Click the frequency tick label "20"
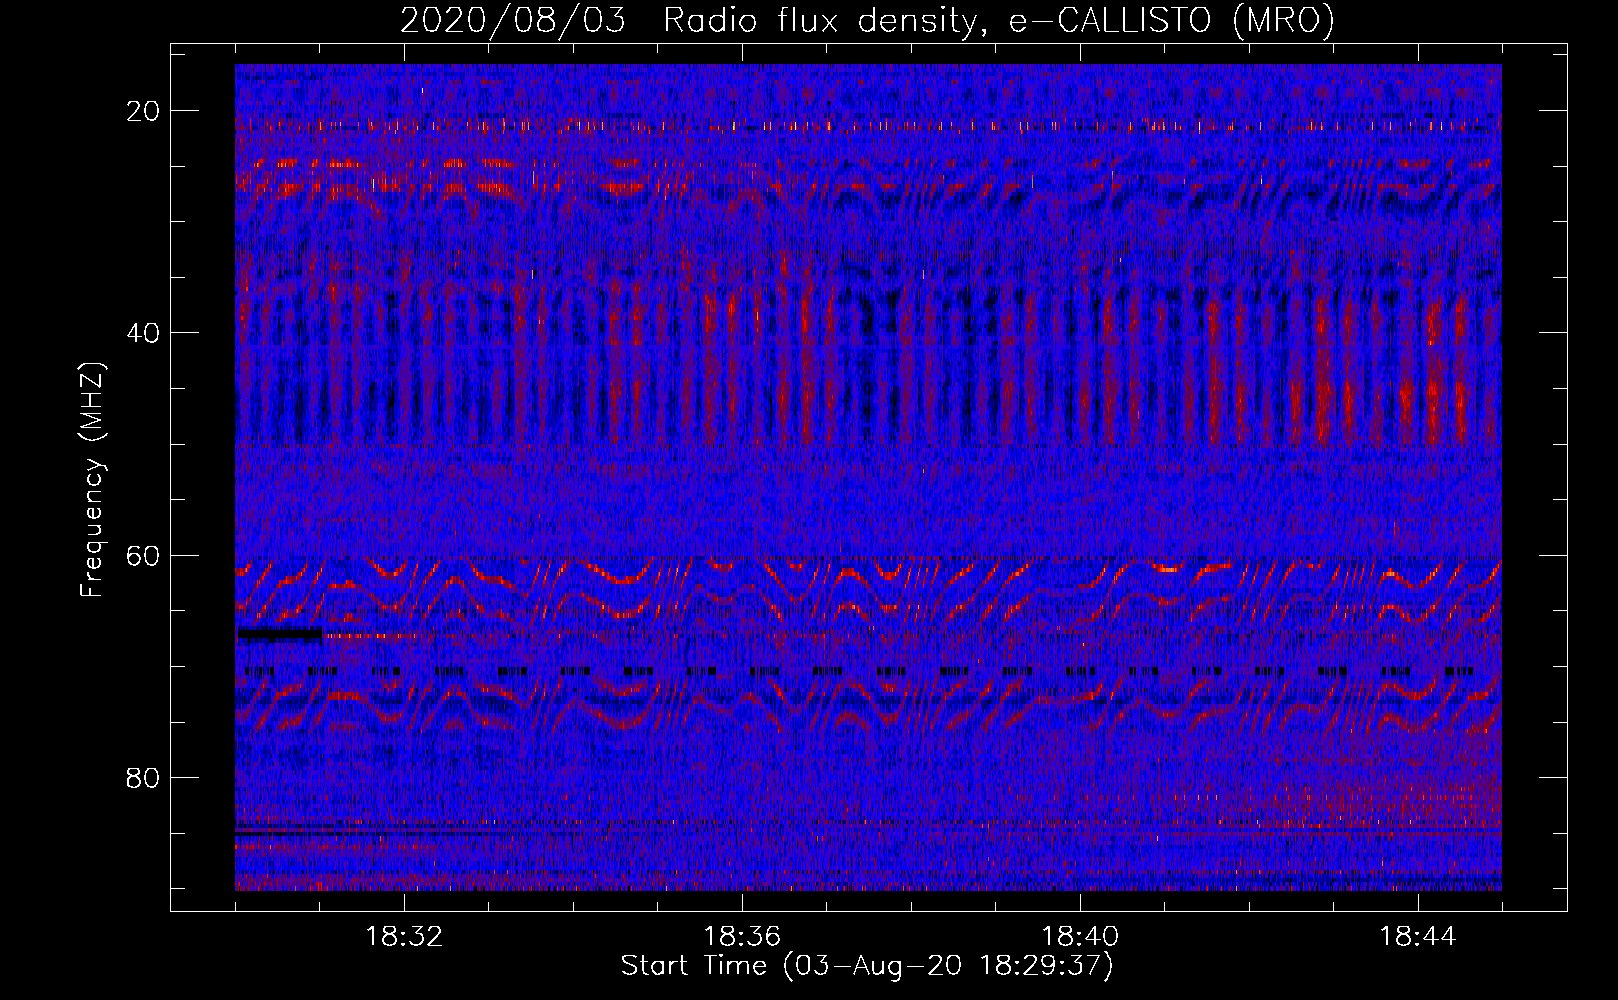The height and width of the screenshot is (1000, 1618). [x=143, y=111]
